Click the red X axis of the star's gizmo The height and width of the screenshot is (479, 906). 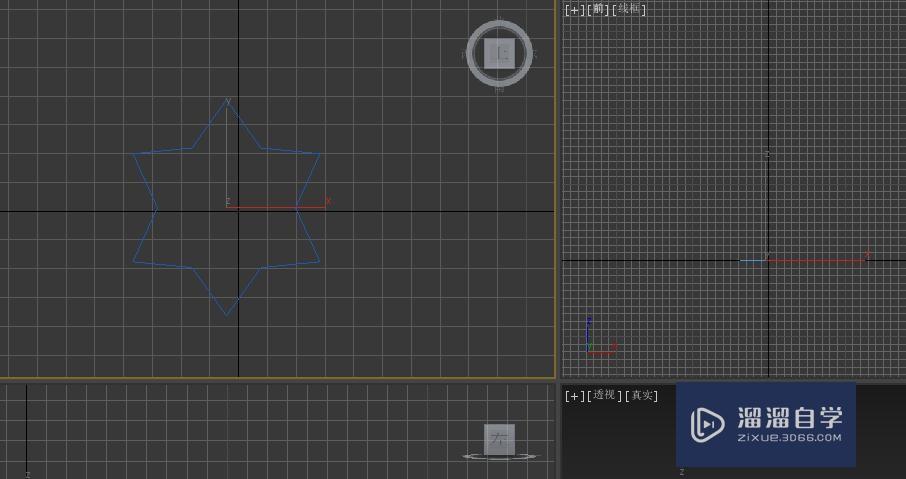coord(276,207)
